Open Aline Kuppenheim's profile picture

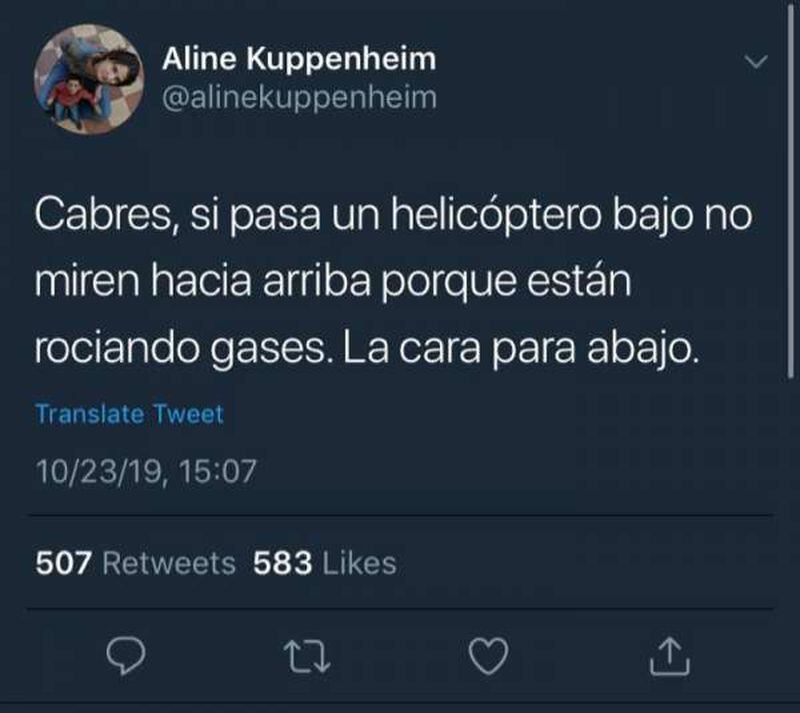point(89,79)
